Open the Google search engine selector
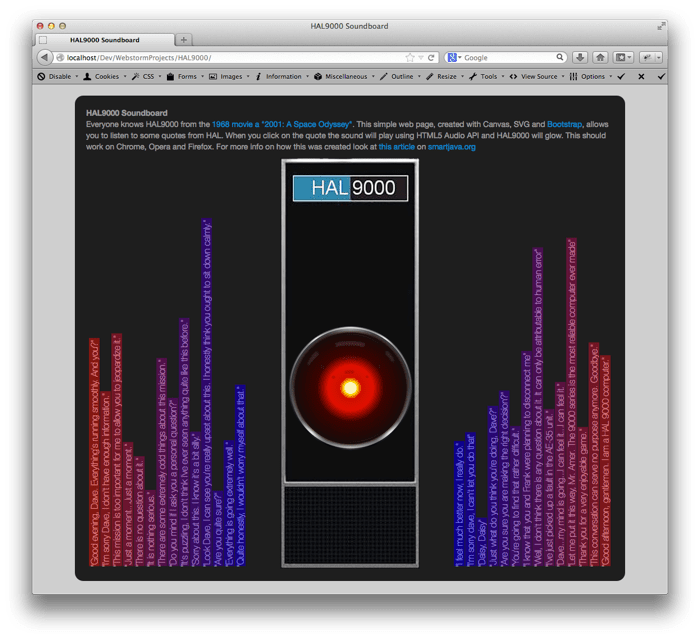The height and width of the screenshot is (639, 700). 454,57
